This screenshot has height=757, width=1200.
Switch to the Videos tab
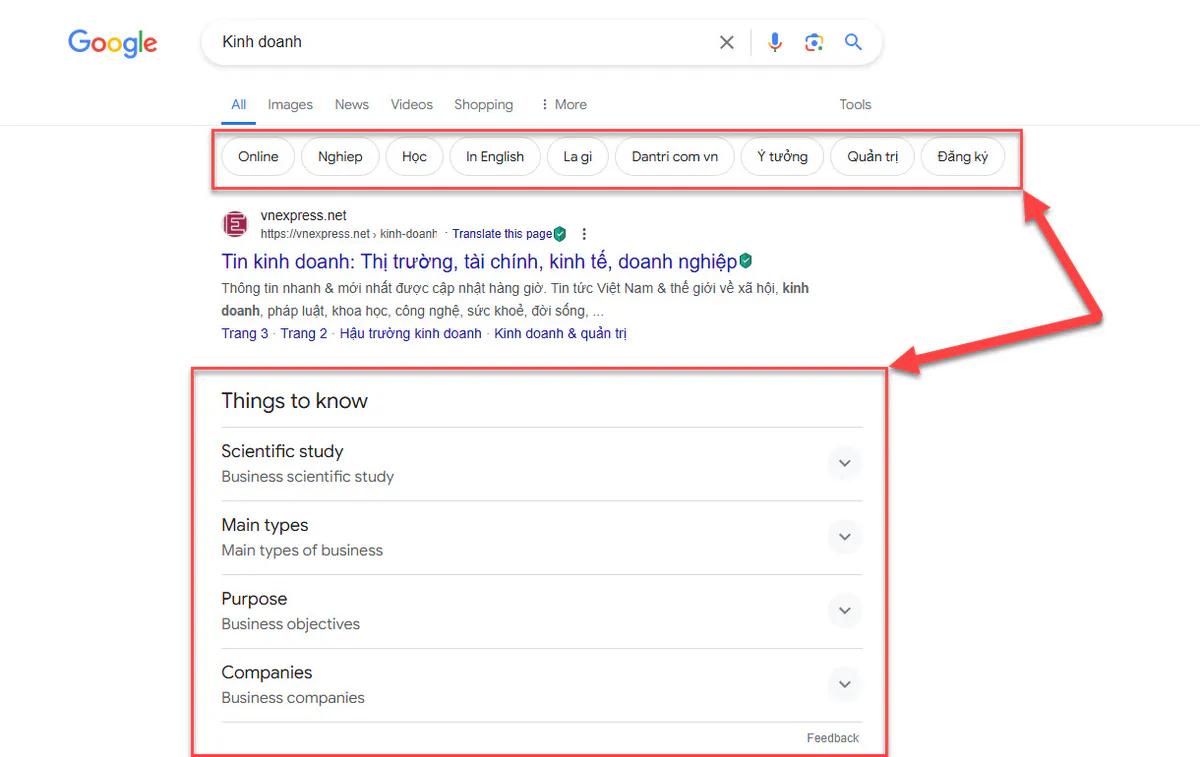[412, 104]
